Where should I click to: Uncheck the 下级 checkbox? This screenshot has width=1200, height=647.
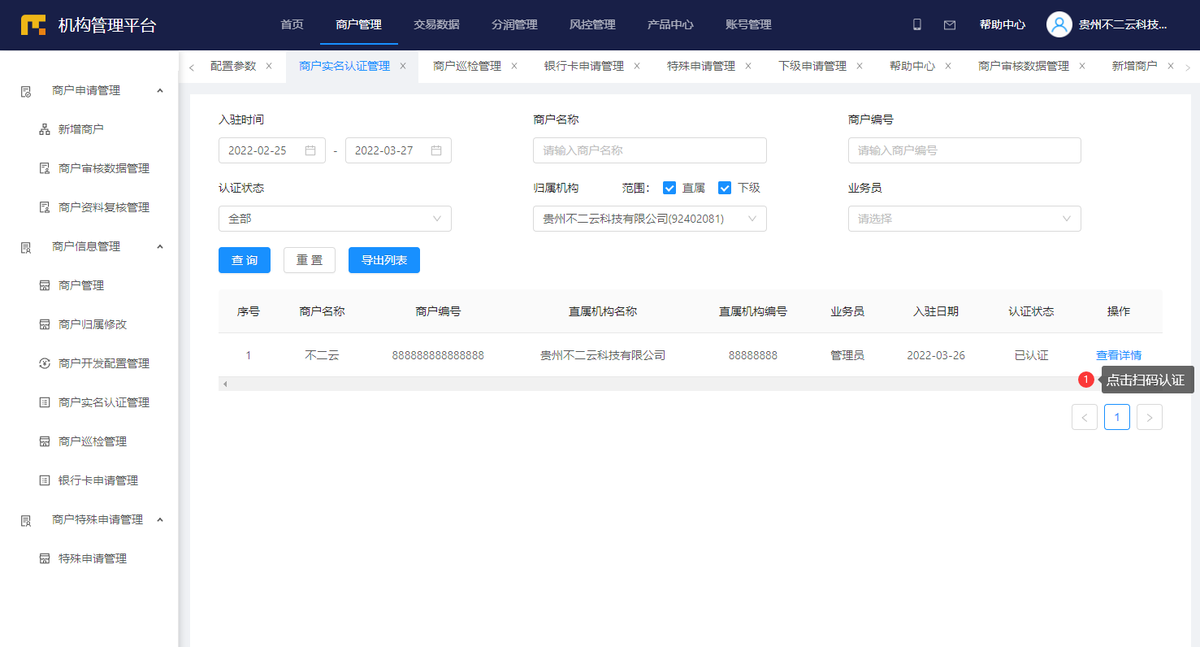pos(725,187)
